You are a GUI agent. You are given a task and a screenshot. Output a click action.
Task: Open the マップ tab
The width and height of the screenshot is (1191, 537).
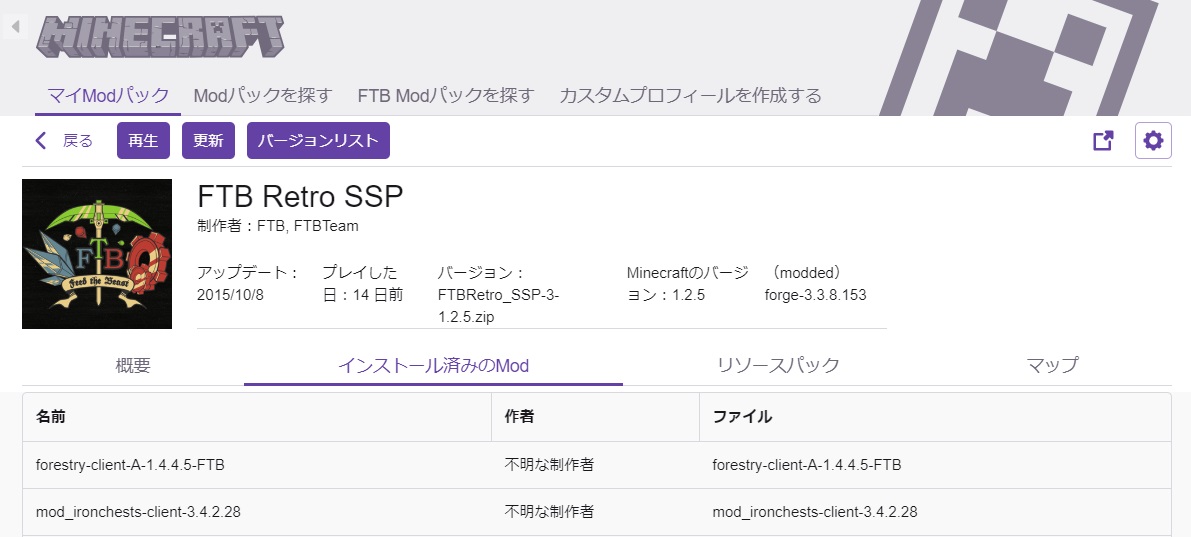[1052, 365]
